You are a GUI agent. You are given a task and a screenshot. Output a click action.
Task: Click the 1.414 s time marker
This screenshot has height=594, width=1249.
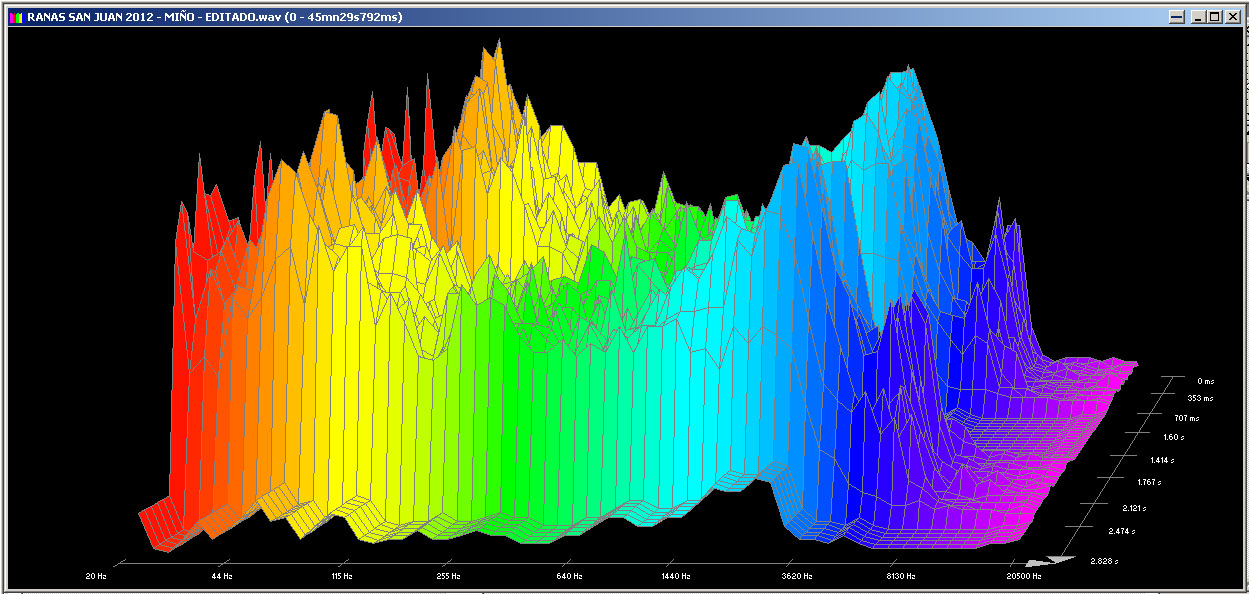coord(1160,460)
